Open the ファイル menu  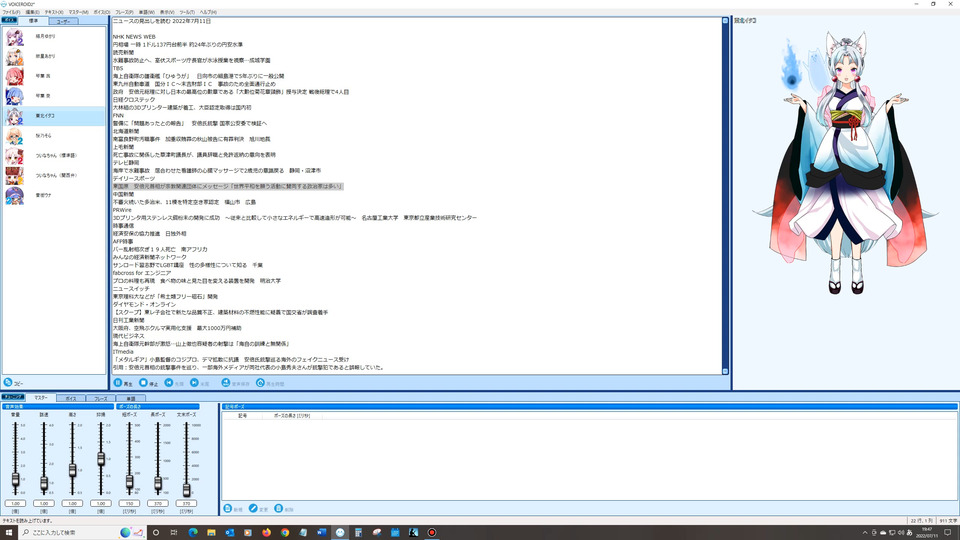[11, 12]
